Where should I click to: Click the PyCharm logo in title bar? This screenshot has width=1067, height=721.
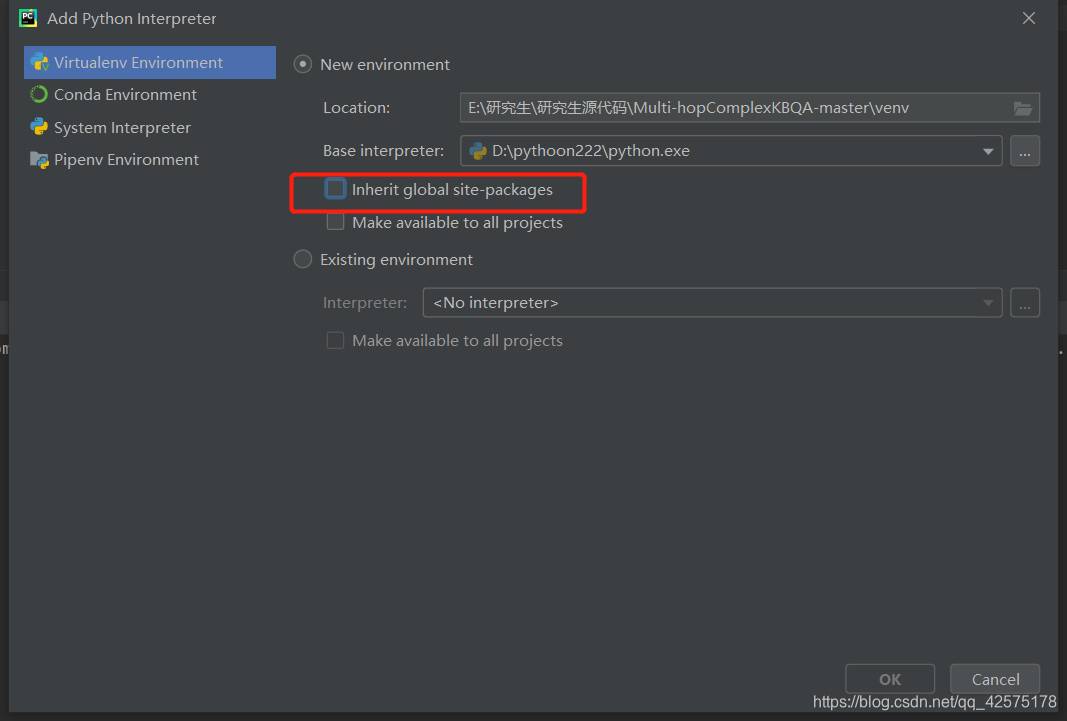pyautogui.click(x=28, y=18)
